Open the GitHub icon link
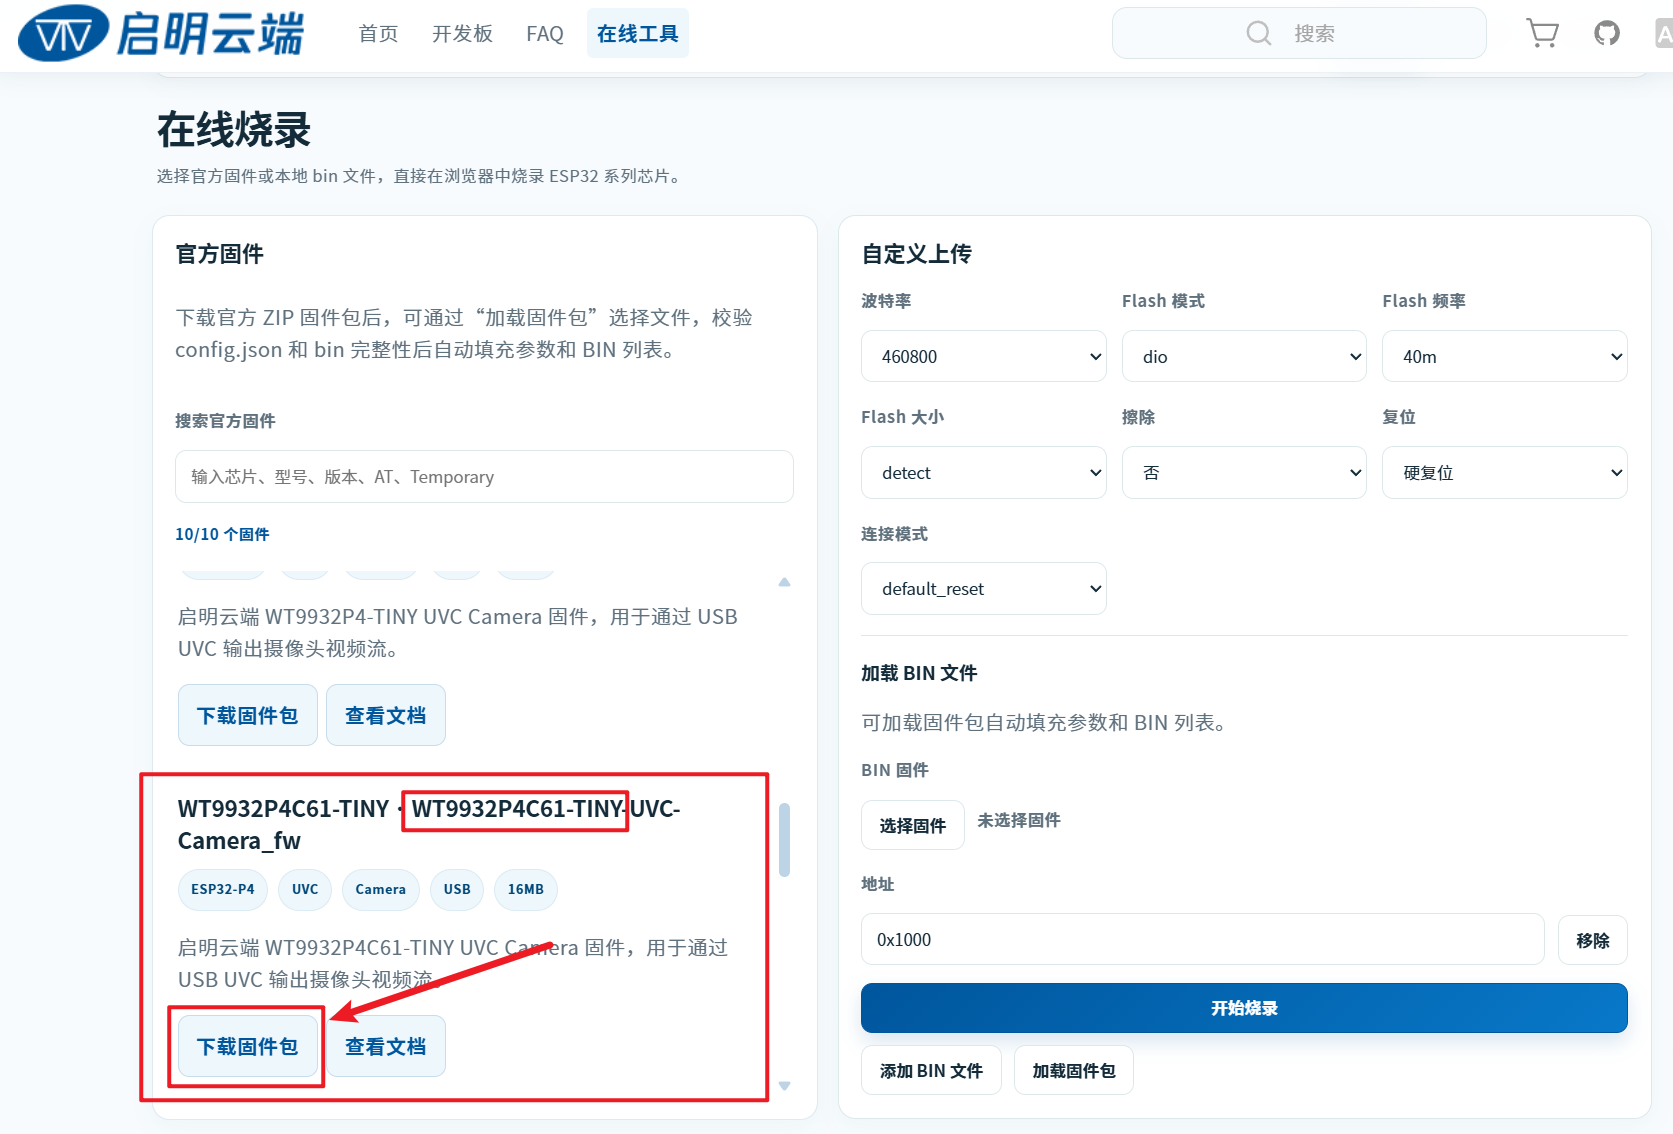1673x1134 pixels. tap(1607, 33)
